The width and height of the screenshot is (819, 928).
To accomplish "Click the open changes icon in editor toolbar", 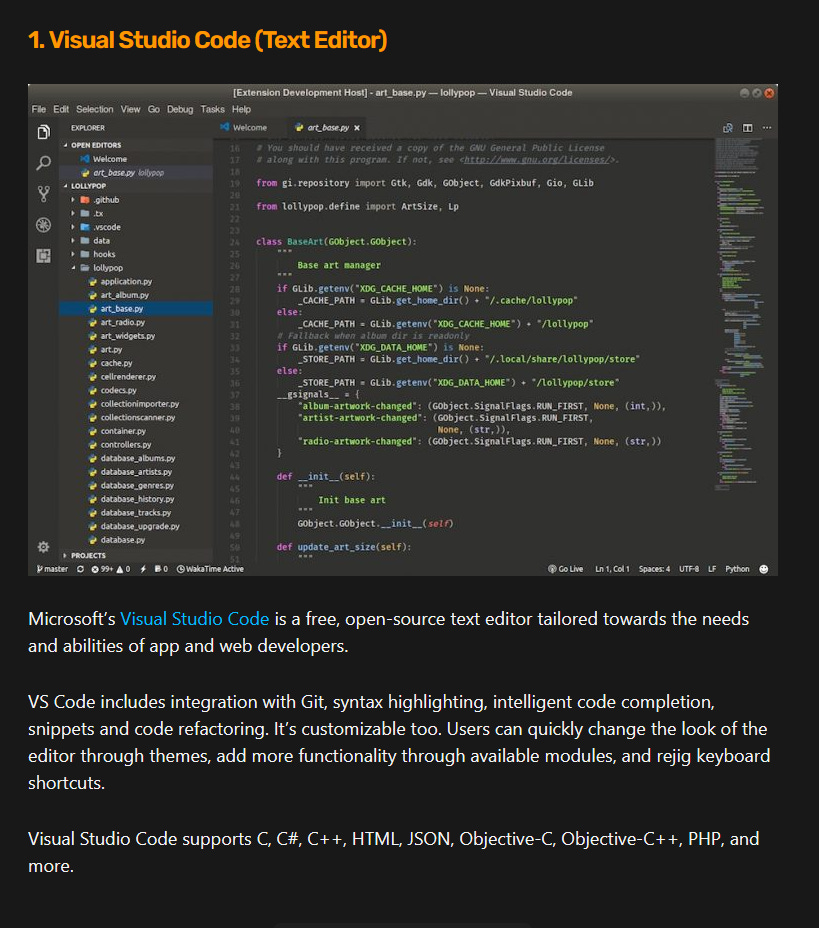I will (728, 128).
